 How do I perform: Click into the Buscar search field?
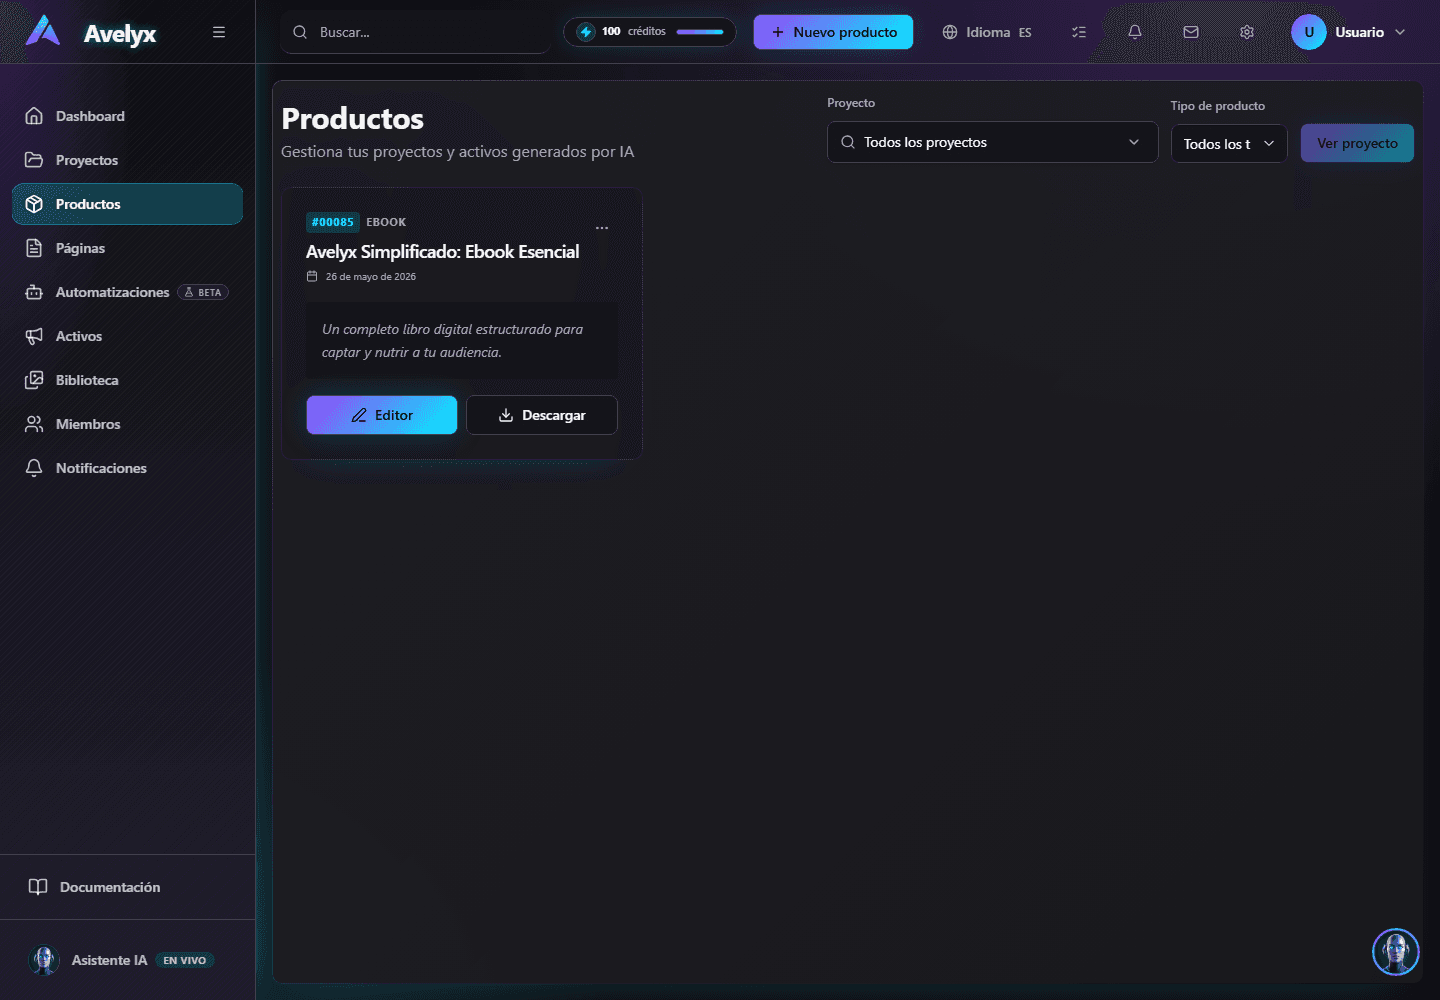pyautogui.click(x=416, y=32)
